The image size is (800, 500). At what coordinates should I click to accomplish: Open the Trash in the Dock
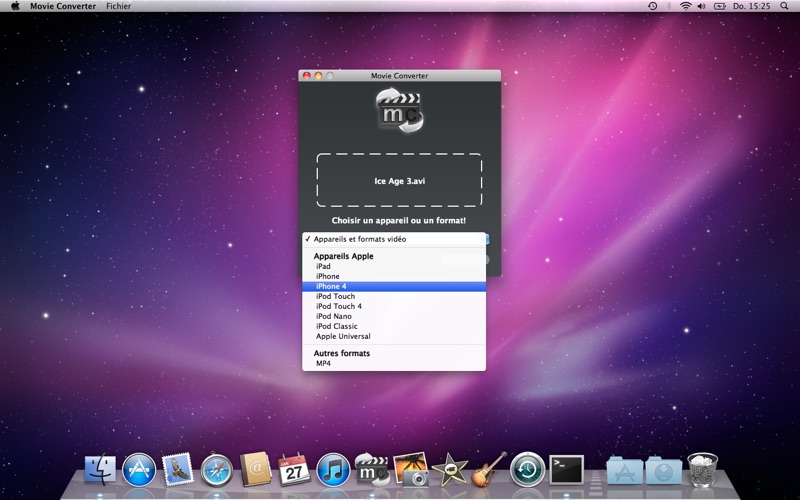point(702,469)
